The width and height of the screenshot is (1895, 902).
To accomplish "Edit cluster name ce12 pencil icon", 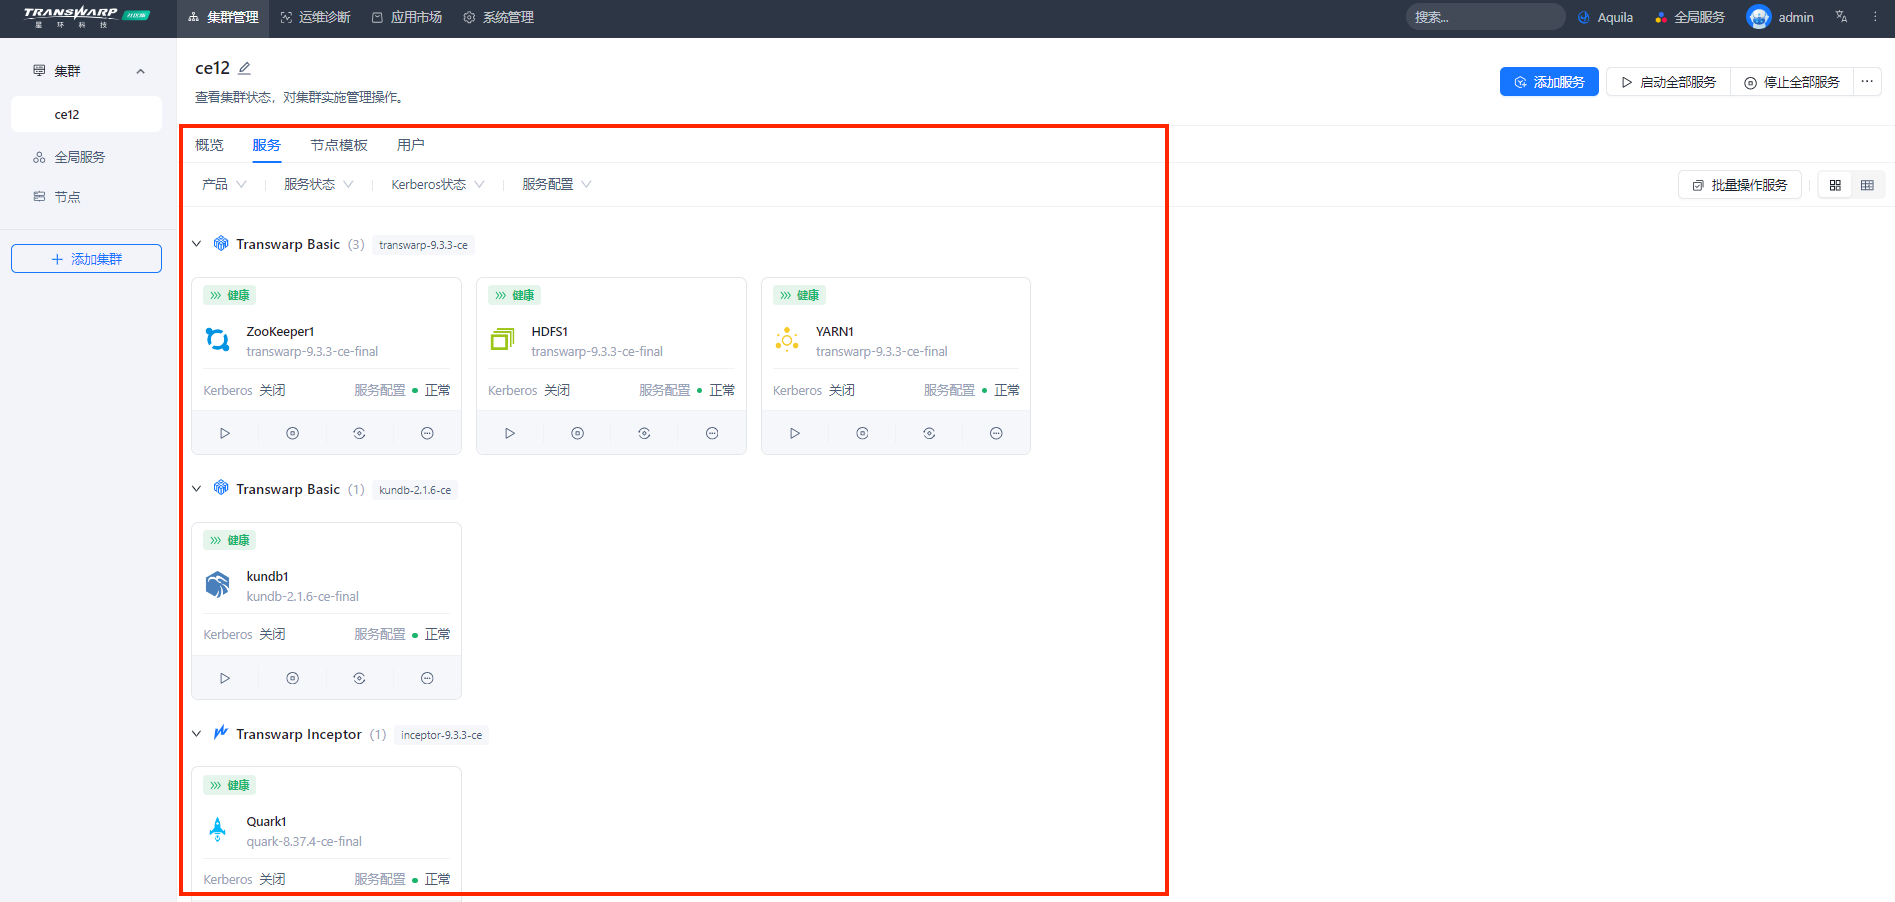I will [244, 68].
